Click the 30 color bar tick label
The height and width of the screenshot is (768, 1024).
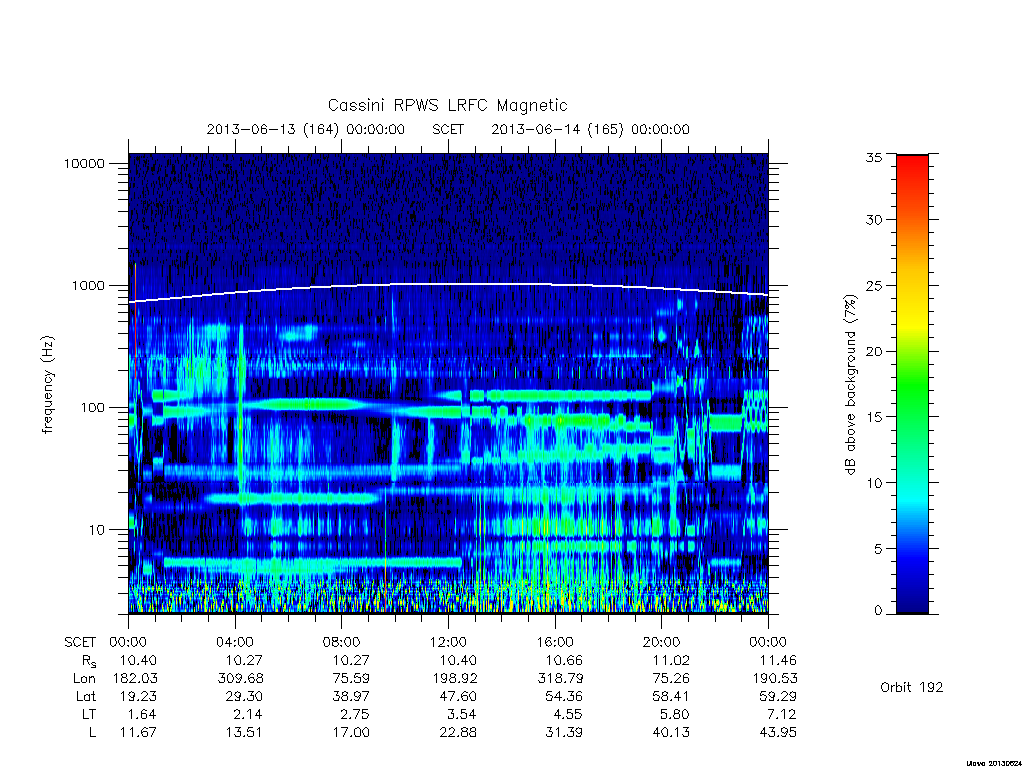(x=873, y=220)
